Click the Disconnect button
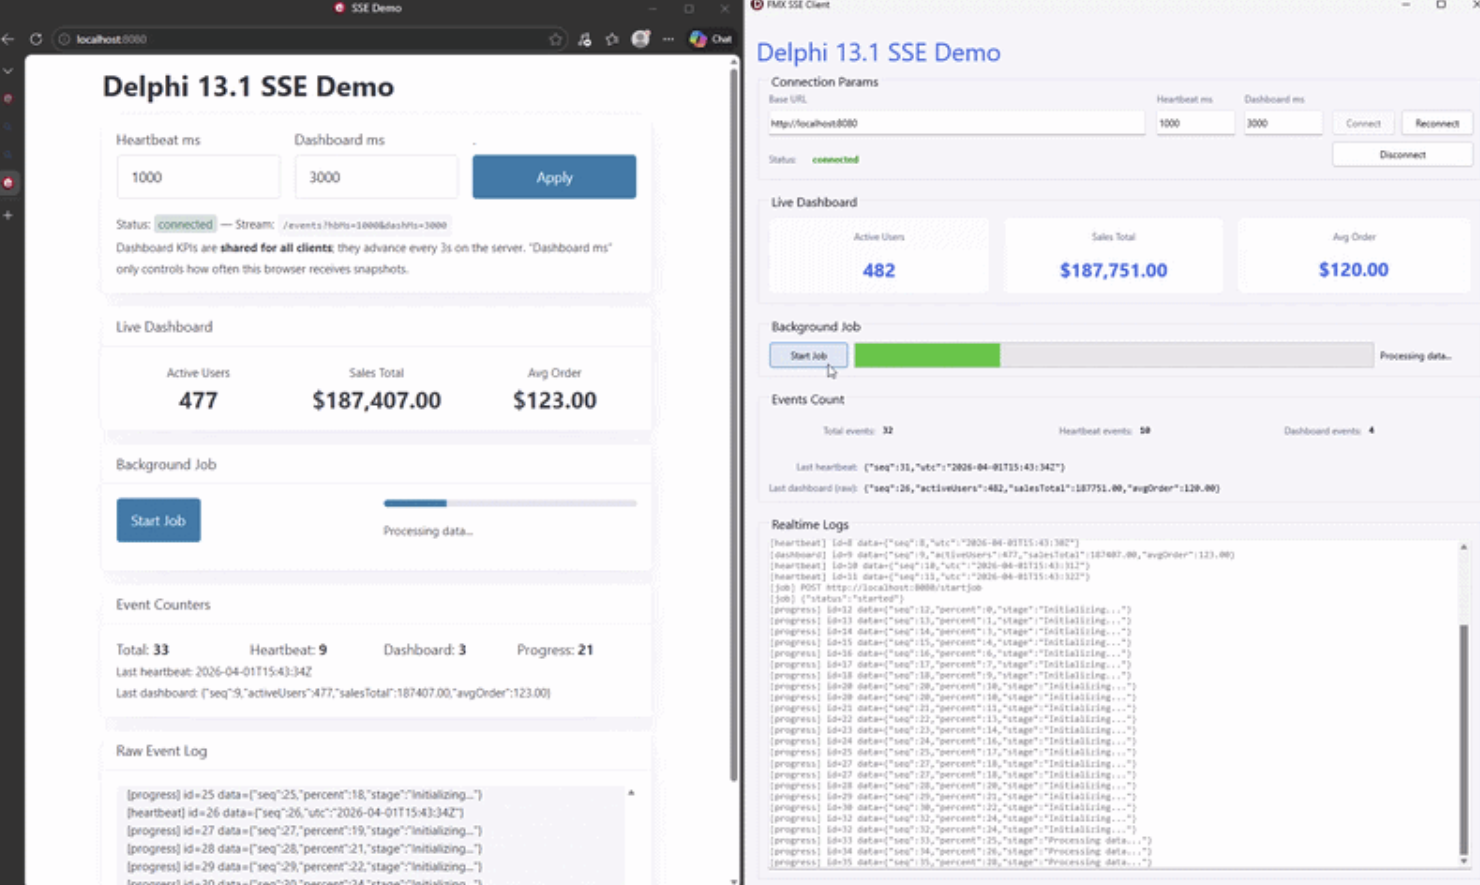The height and width of the screenshot is (885, 1480). (1402, 155)
